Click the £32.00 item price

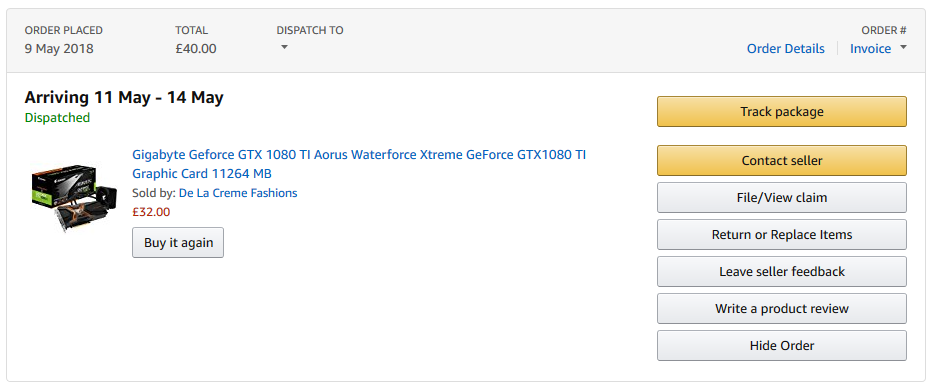pyautogui.click(x=151, y=212)
